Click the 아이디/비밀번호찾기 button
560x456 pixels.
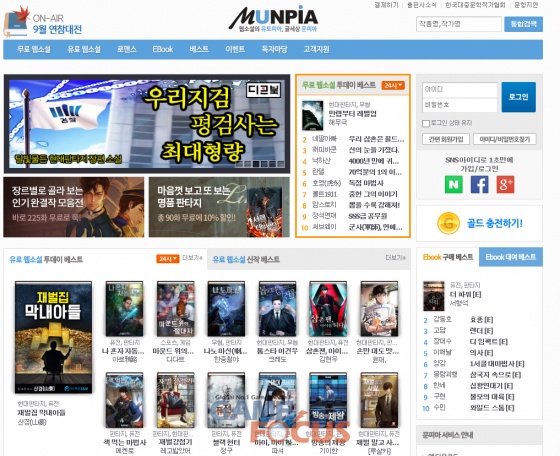505,139
